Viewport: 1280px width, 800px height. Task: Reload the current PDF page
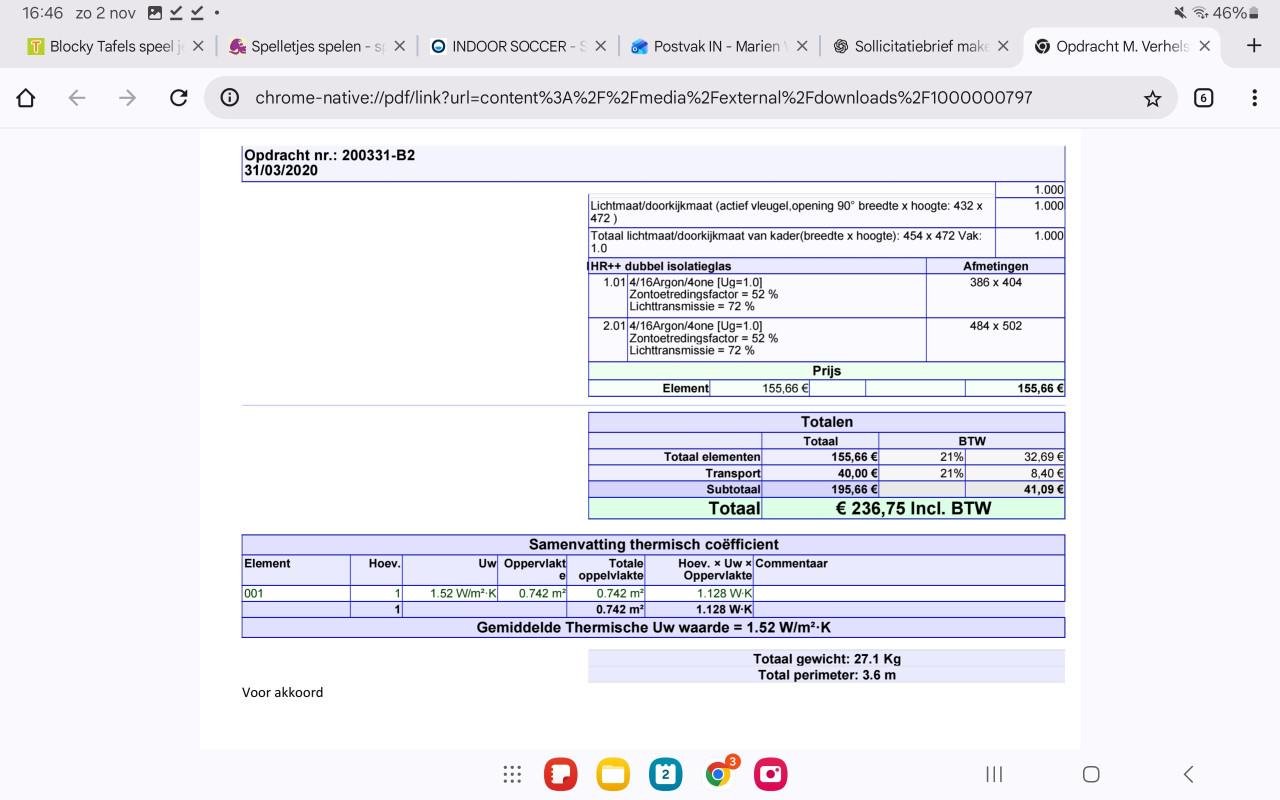click(179, 98)
